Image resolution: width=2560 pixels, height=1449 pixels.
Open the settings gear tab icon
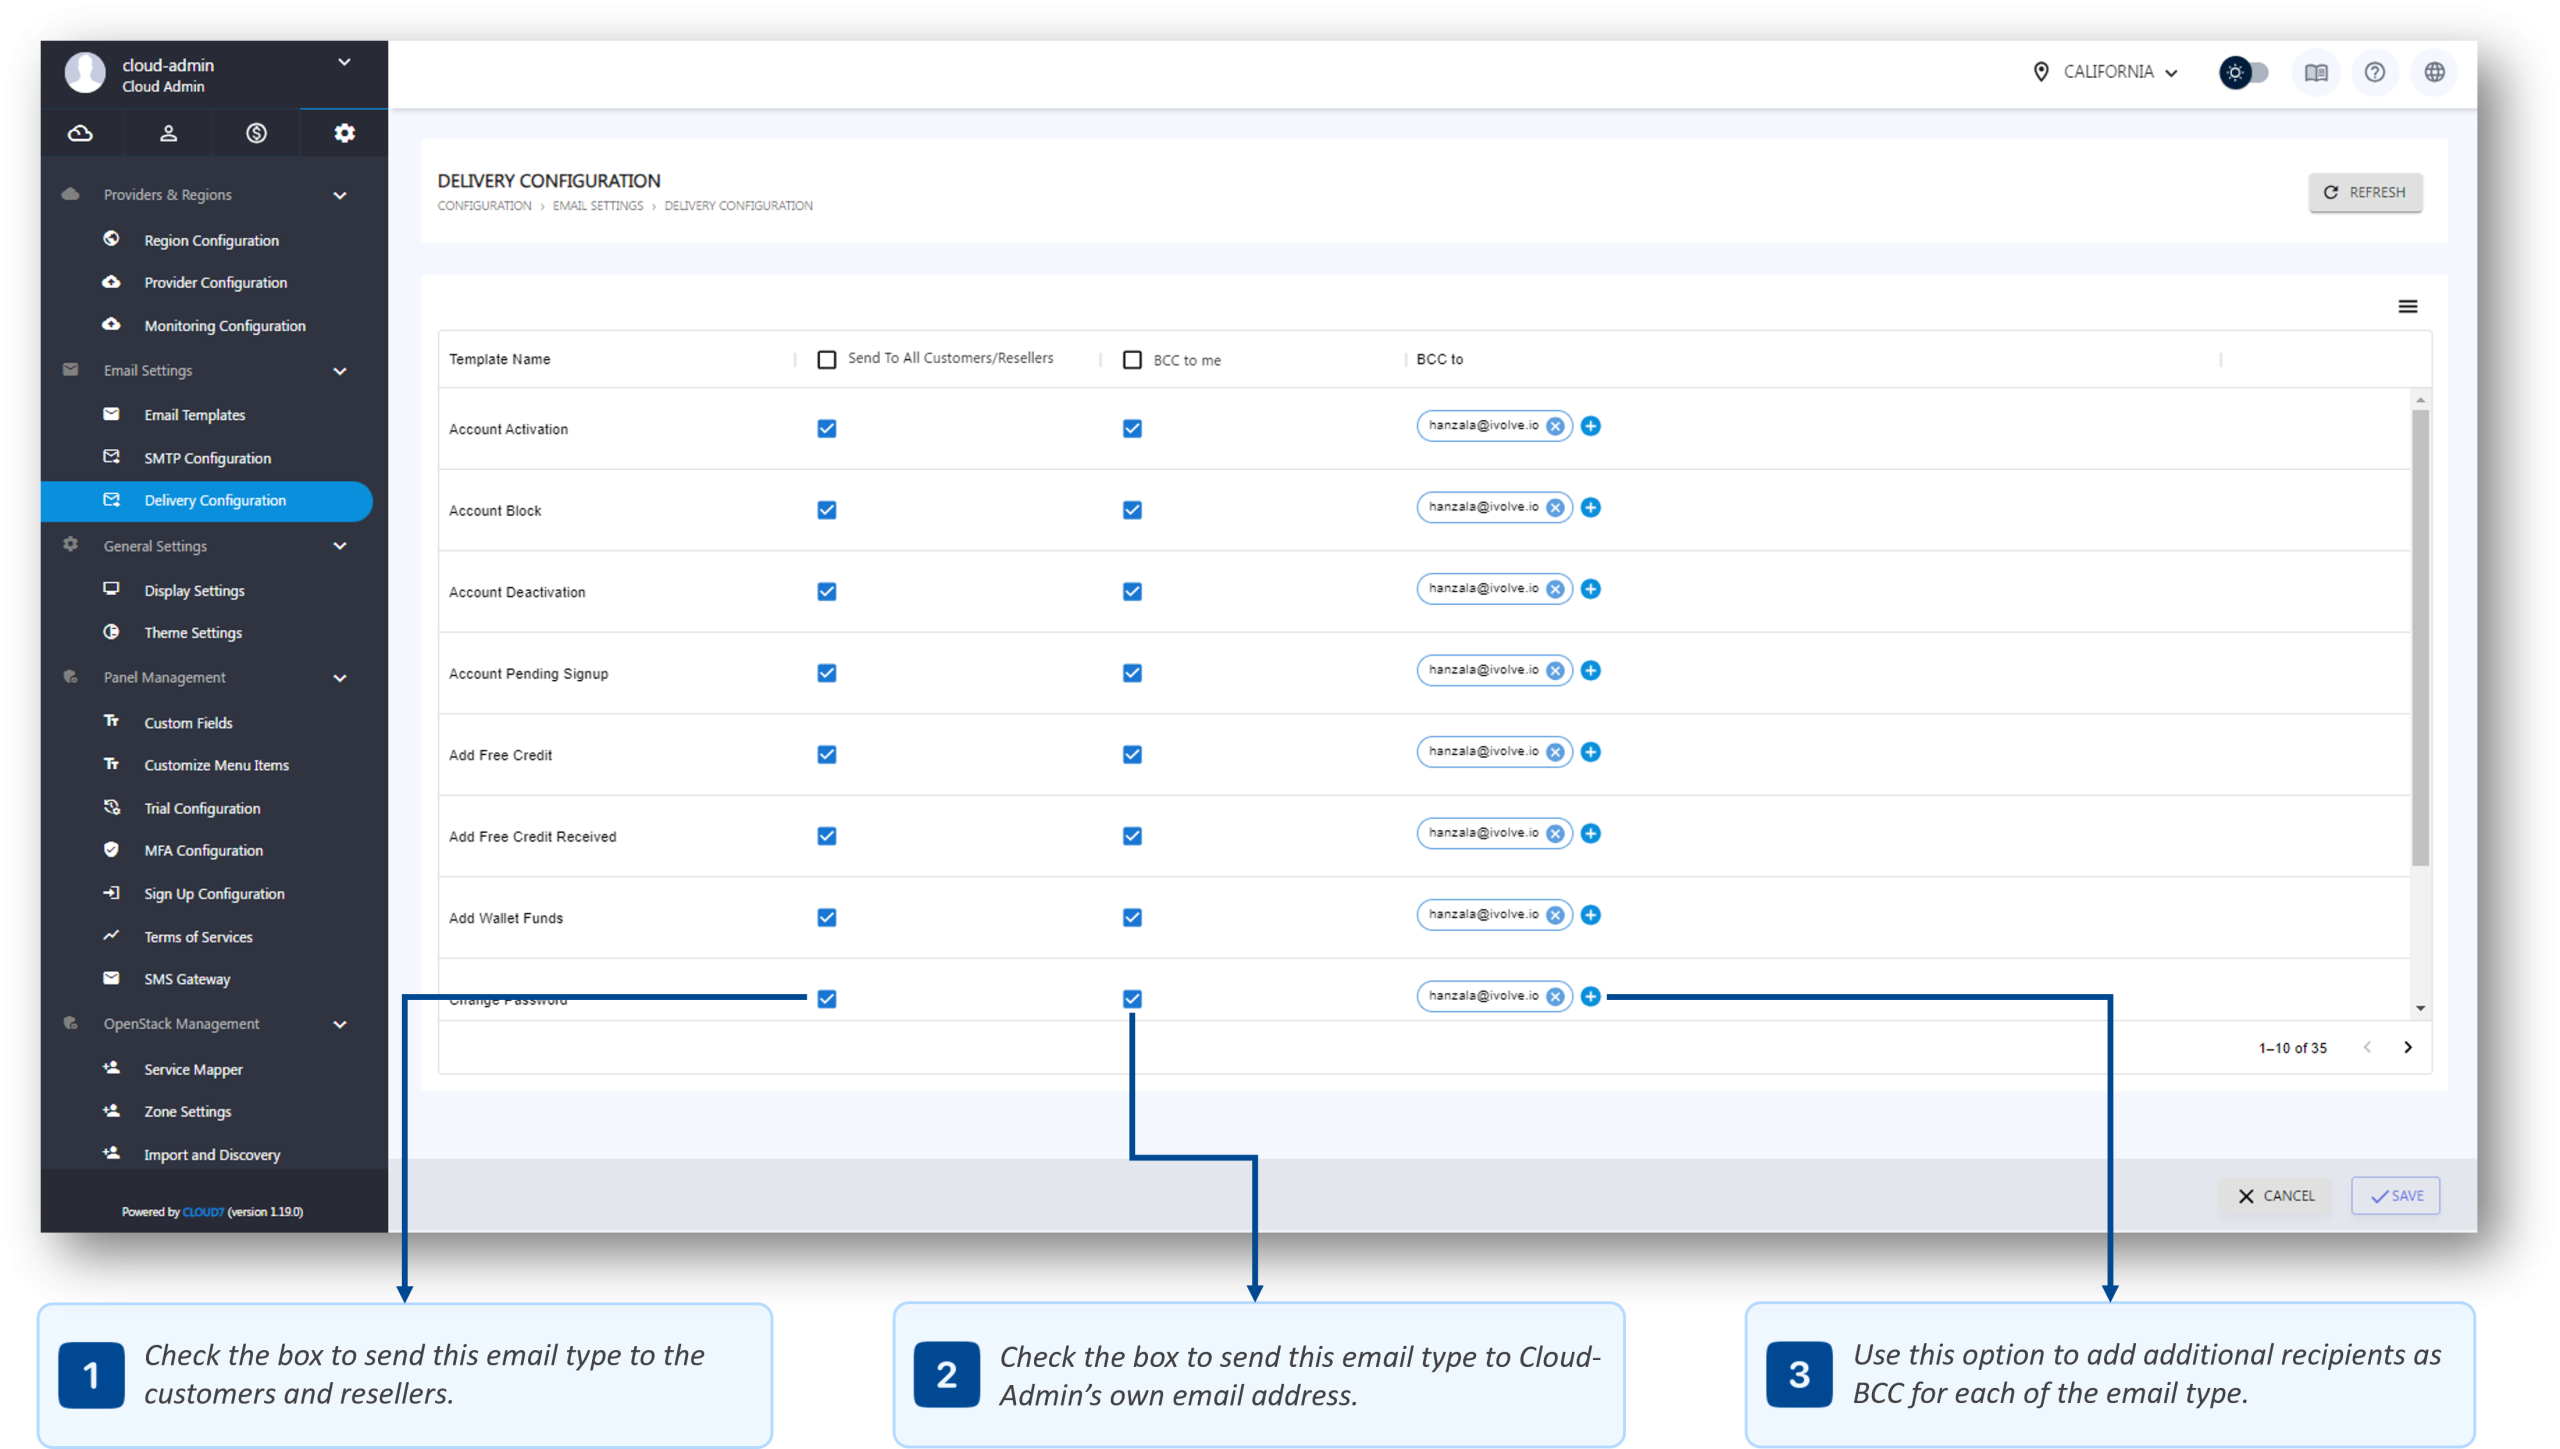(x=344, y=133)
